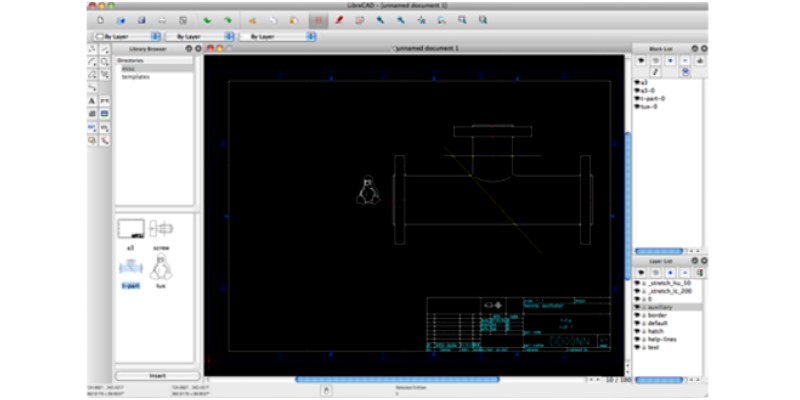The height and width of the screenshot is (400, 800).
Task: Click the green Undo arrow
Action: pyautogui.click(x=207, y=20)
